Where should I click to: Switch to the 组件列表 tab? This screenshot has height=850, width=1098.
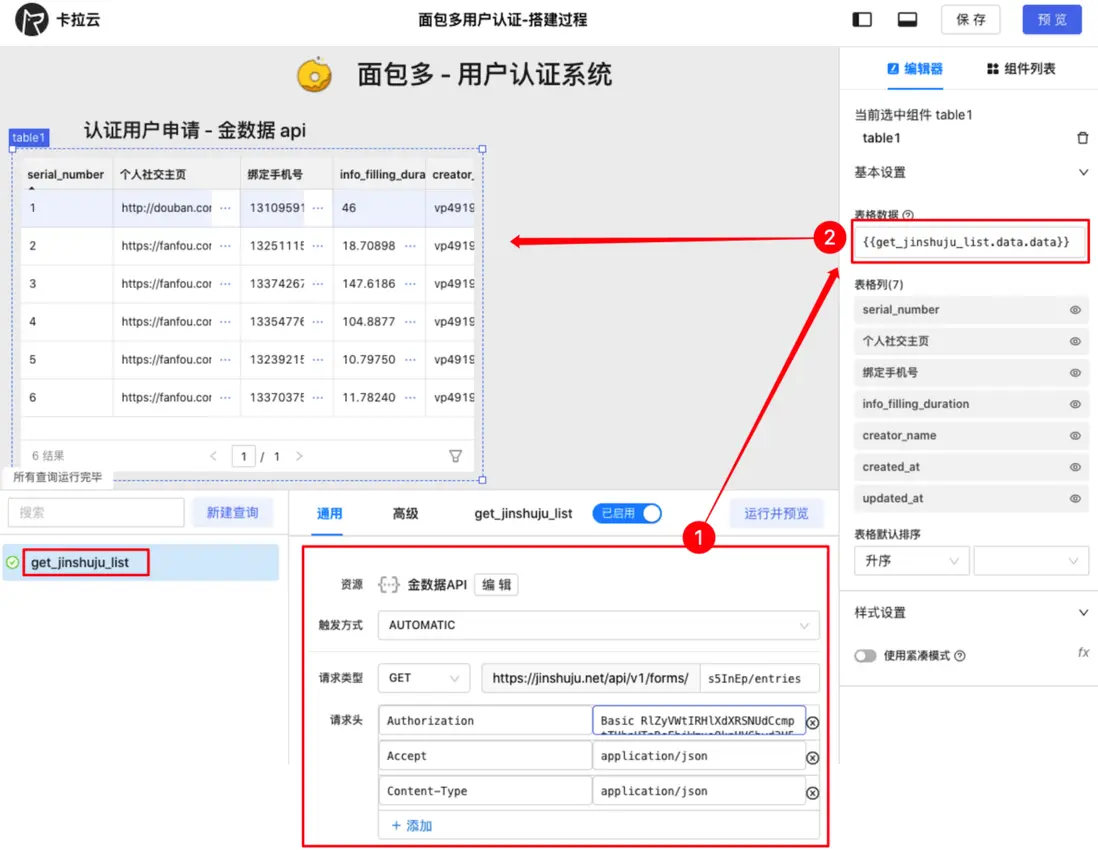pos(1020,69)
